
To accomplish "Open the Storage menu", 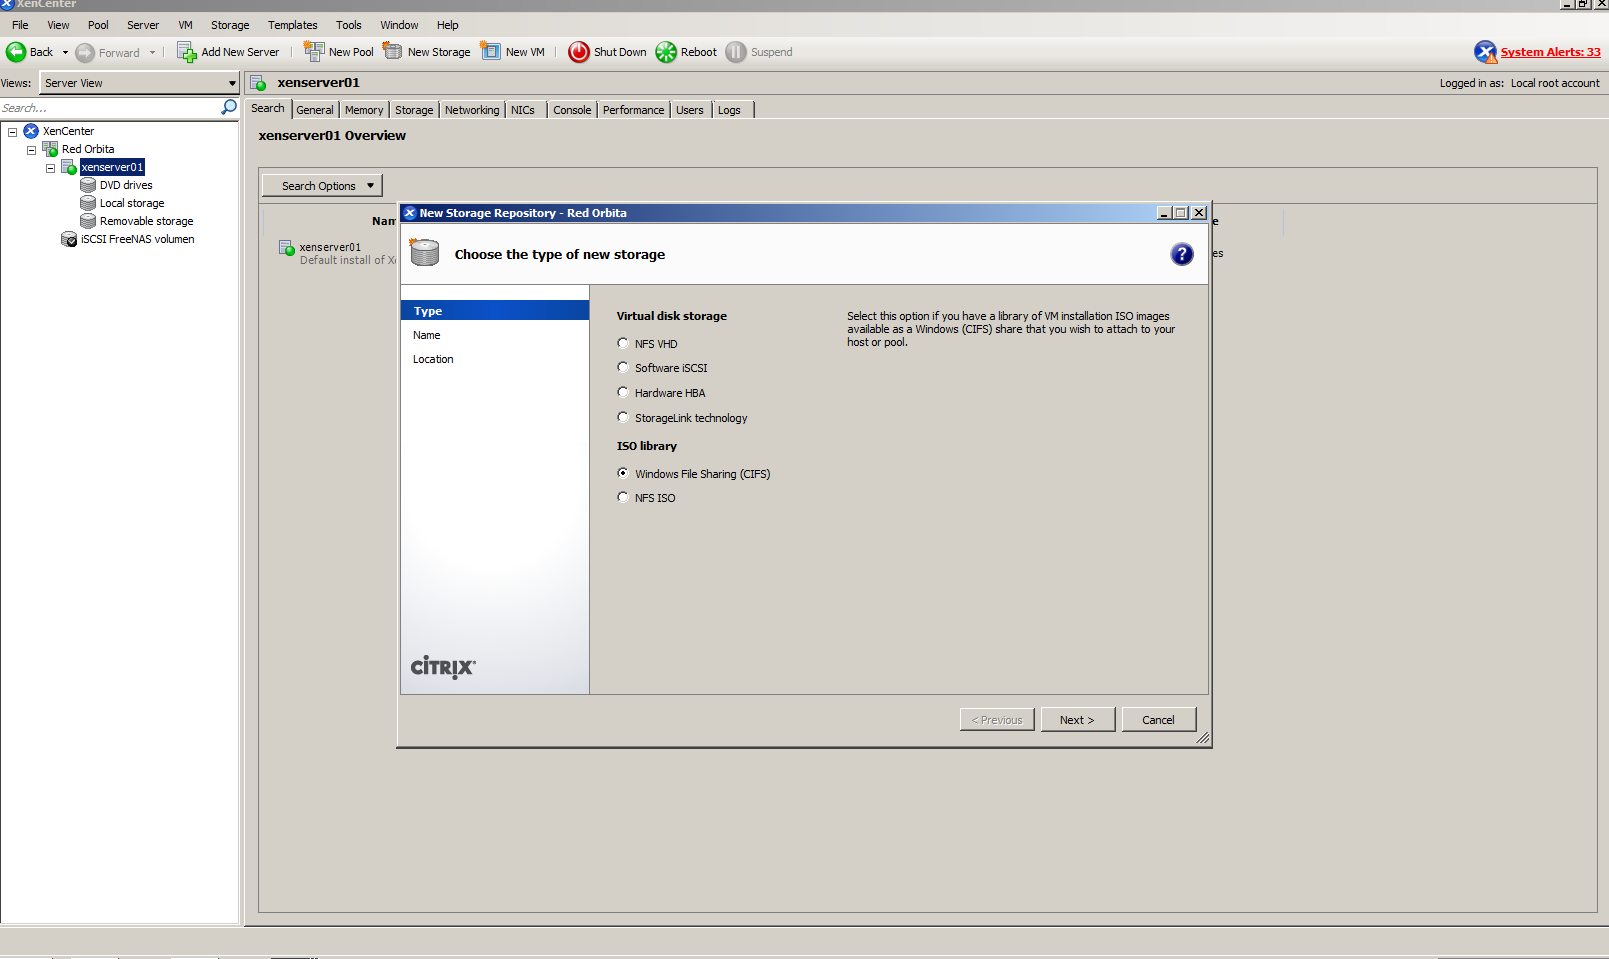I will [x=230, y=25].
